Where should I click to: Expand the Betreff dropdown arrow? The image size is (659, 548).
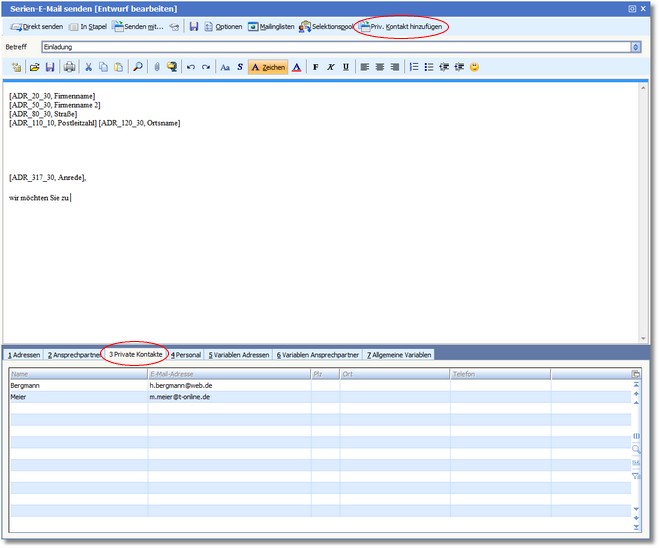(x=636, y=47)
